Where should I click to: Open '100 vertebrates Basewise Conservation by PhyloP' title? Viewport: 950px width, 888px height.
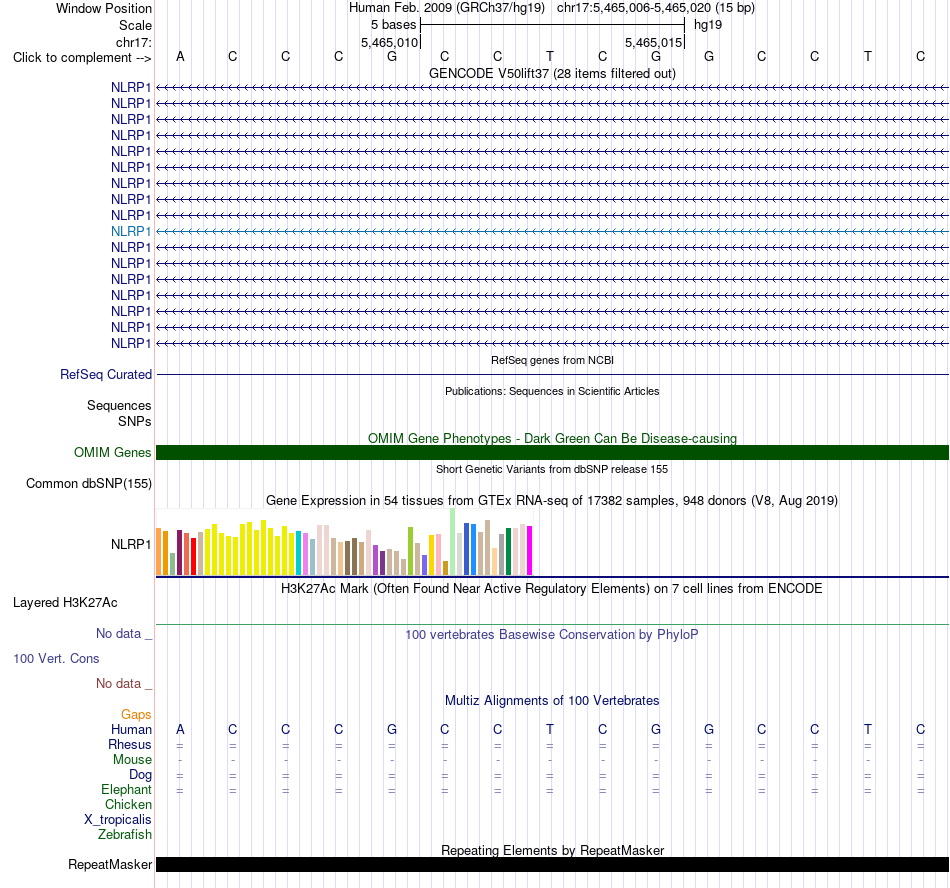point(552,635)
